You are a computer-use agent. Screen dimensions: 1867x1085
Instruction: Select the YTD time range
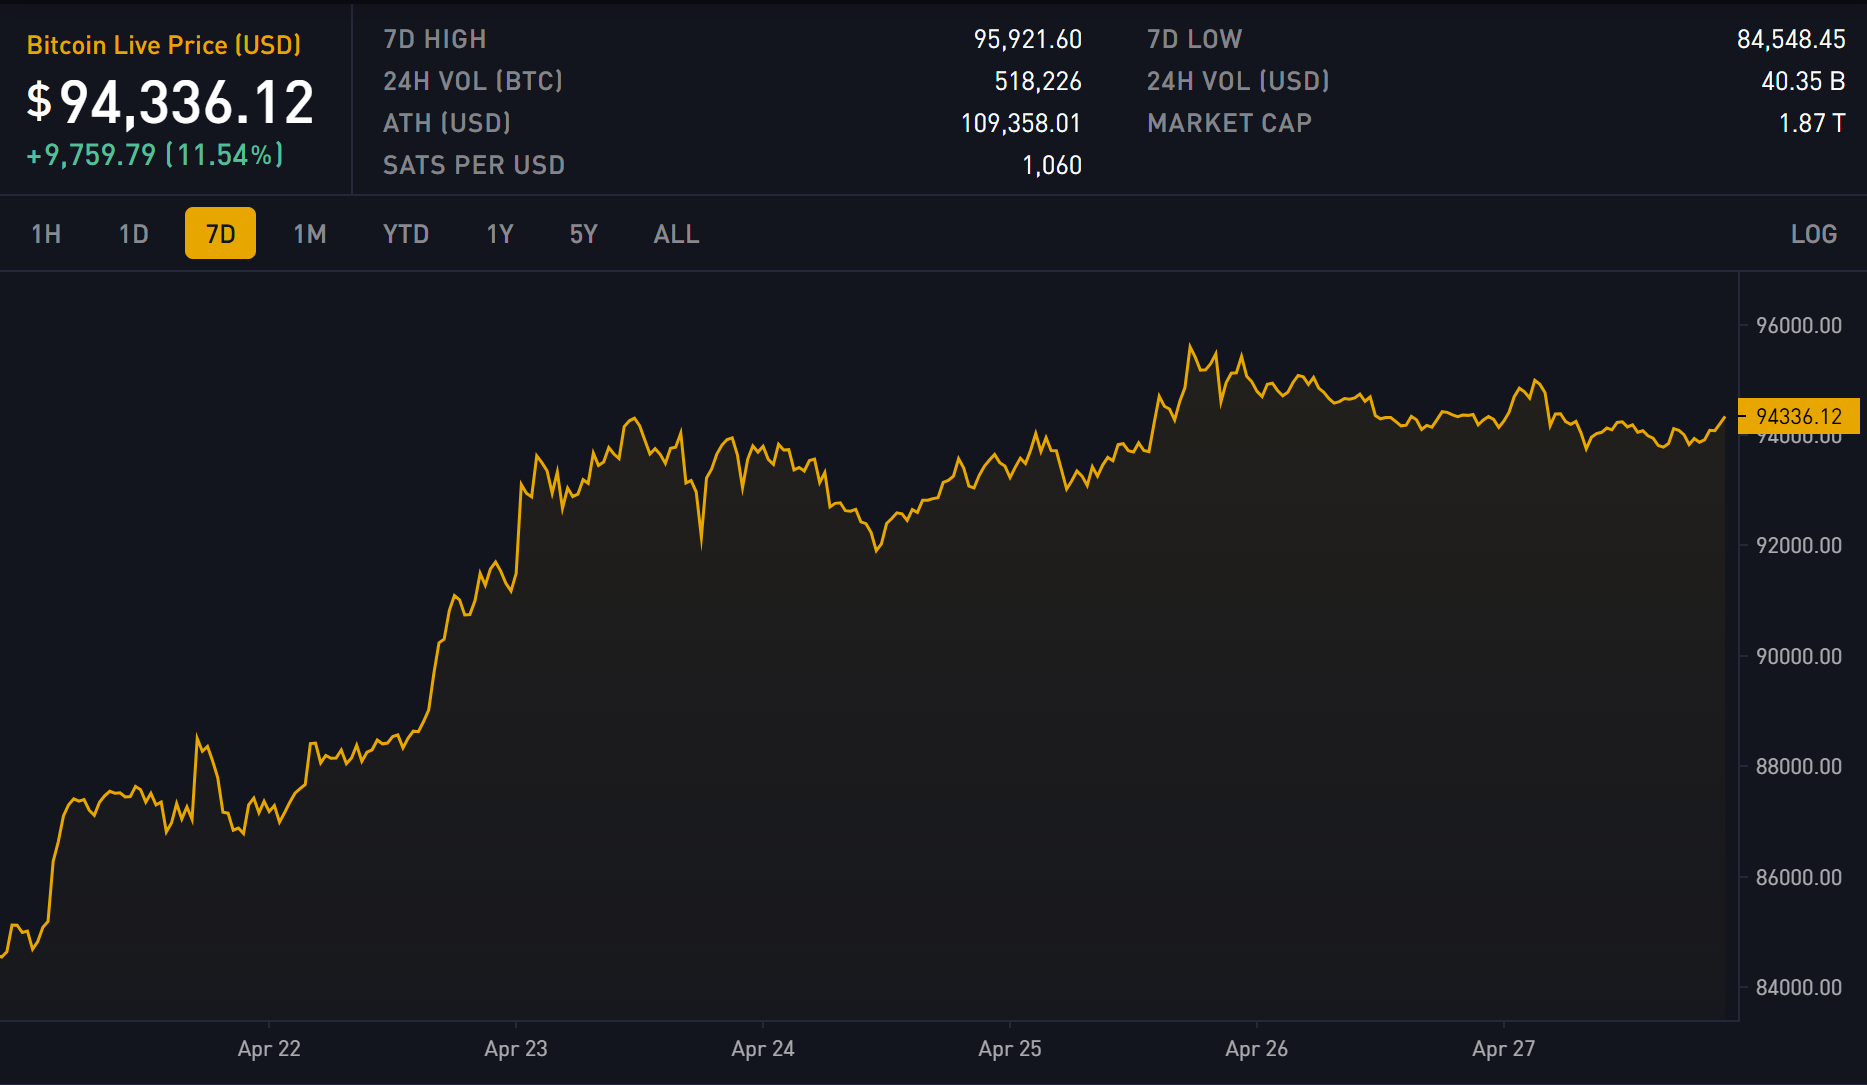(405, 234)
